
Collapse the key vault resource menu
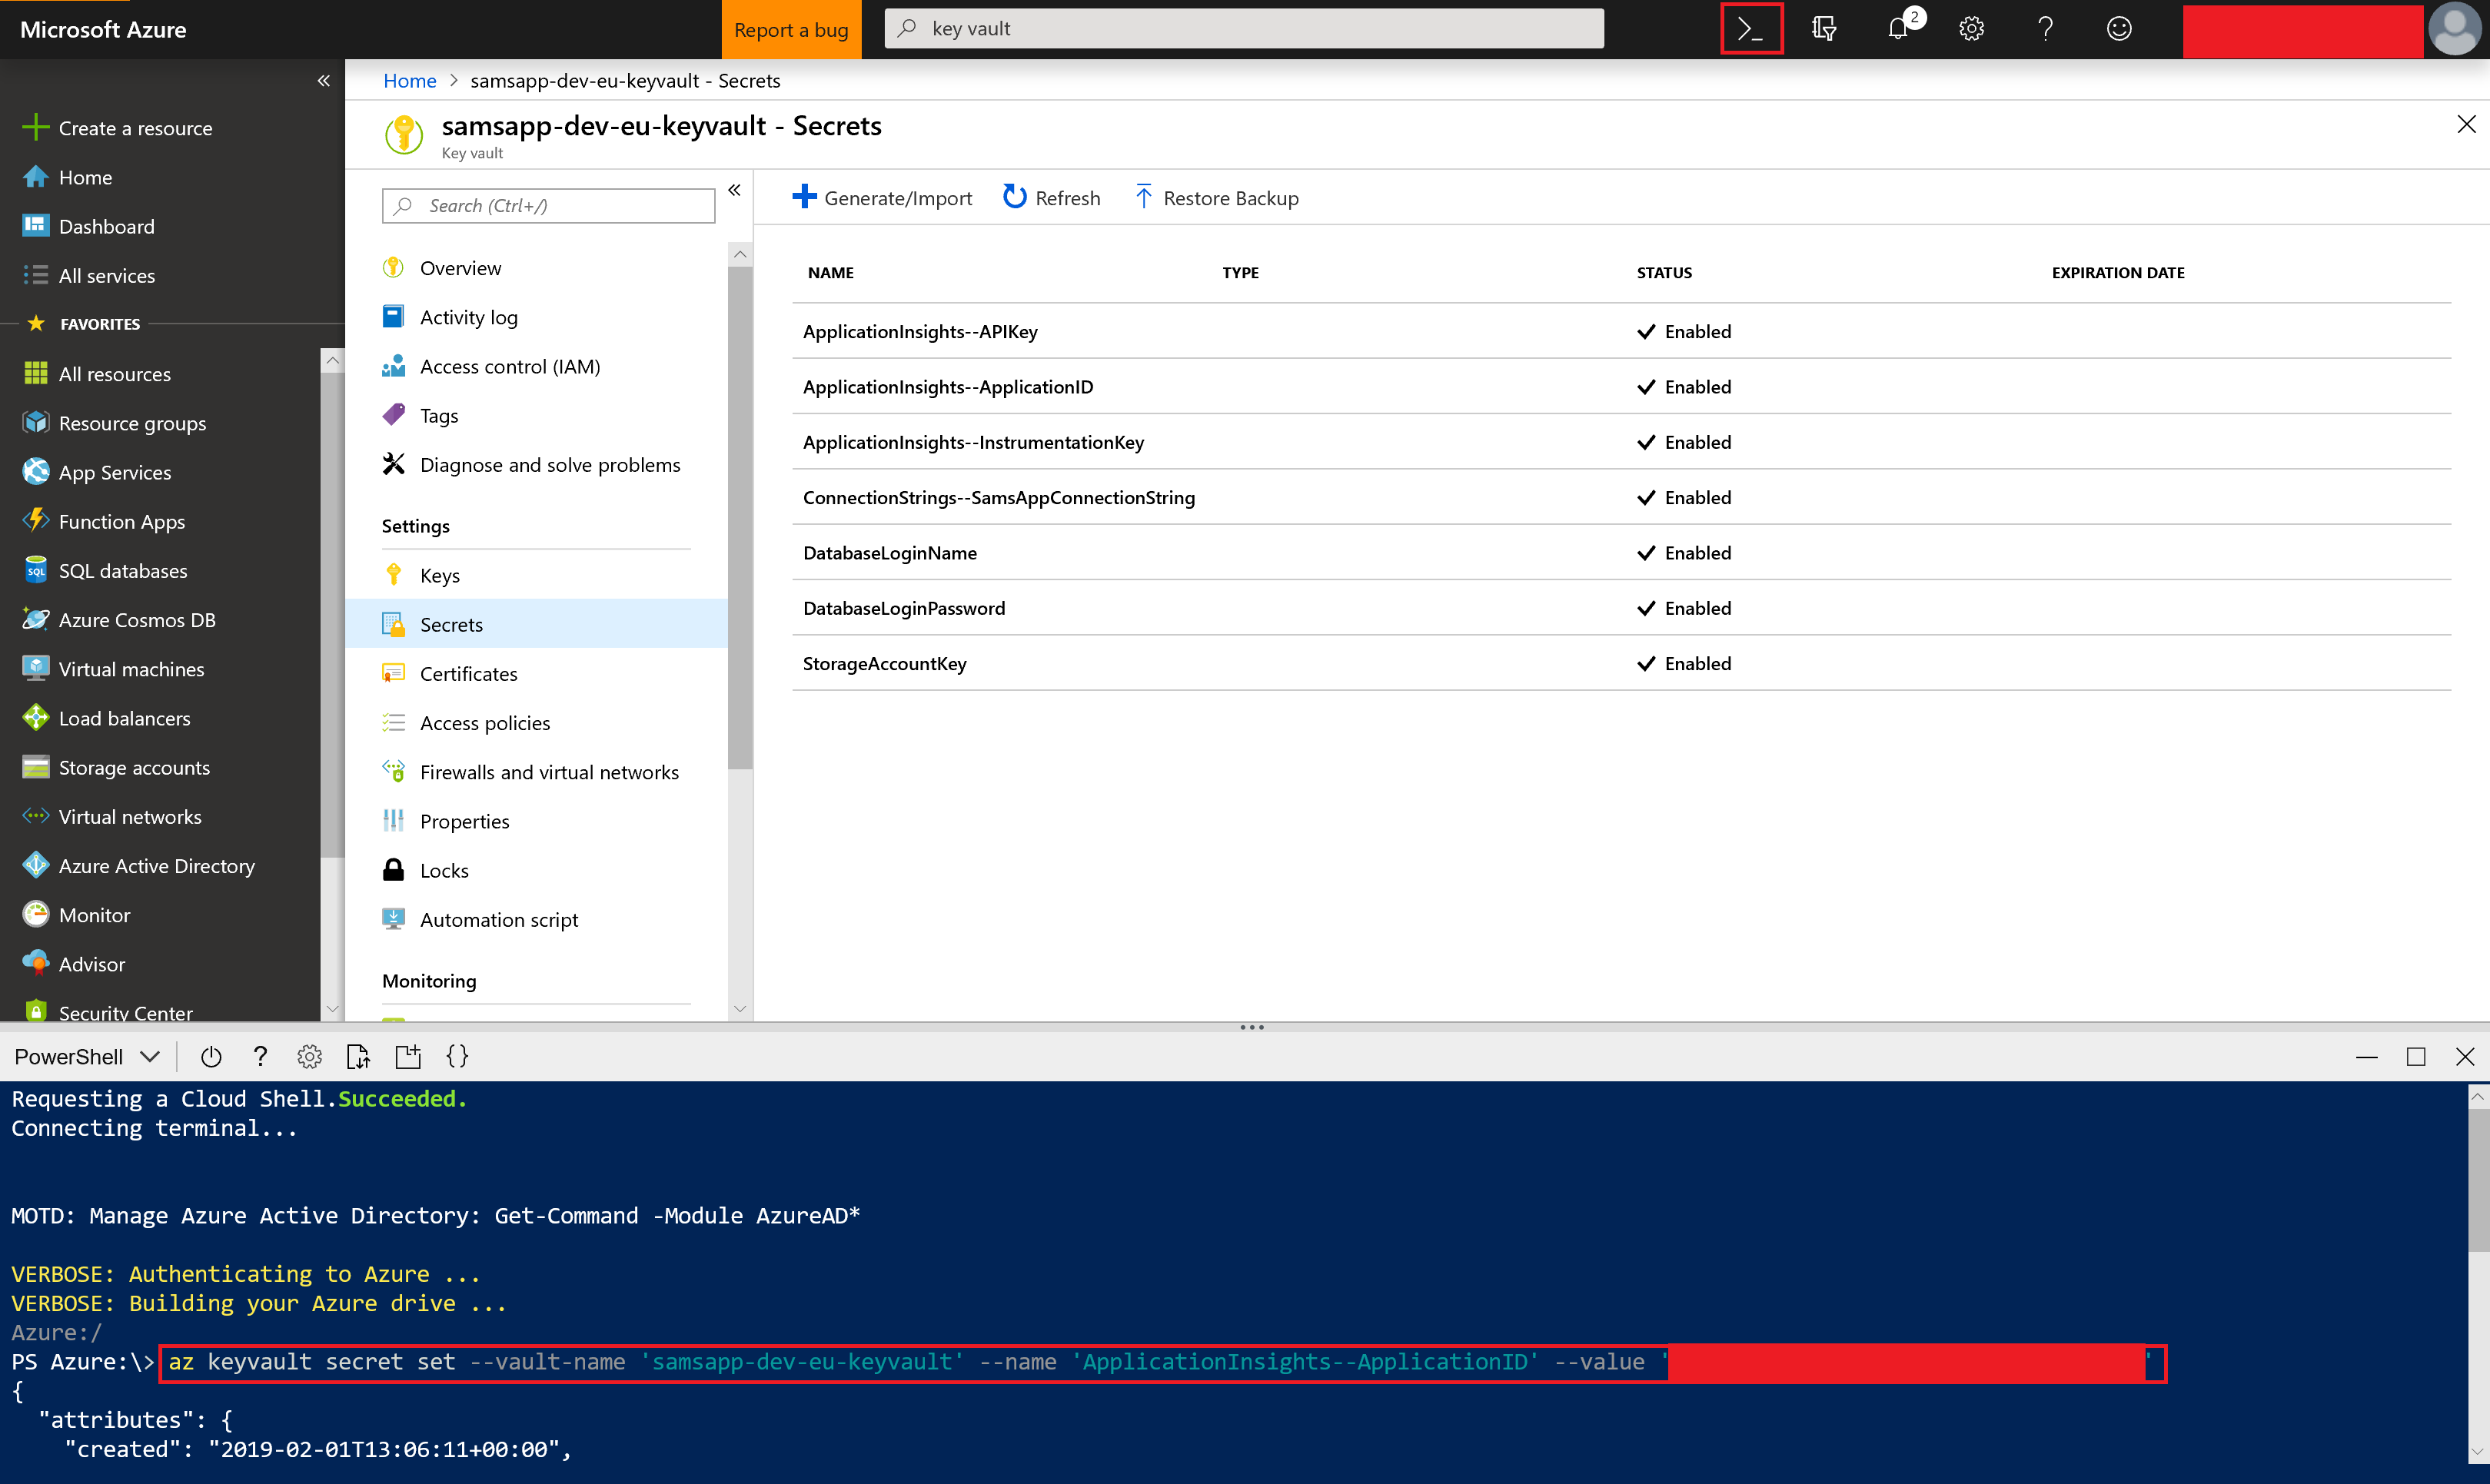pos(734,190)
